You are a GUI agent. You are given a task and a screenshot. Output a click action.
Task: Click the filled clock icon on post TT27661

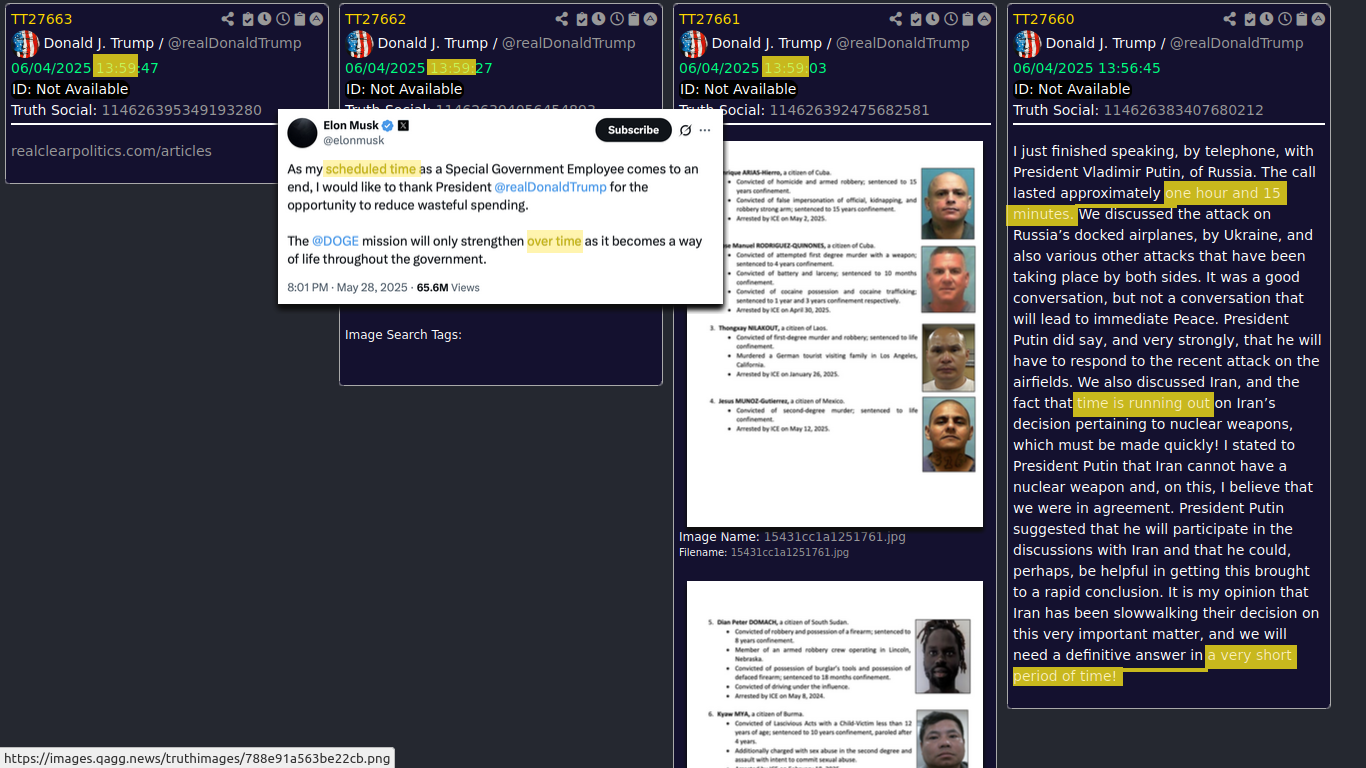(x=932, y=19)
